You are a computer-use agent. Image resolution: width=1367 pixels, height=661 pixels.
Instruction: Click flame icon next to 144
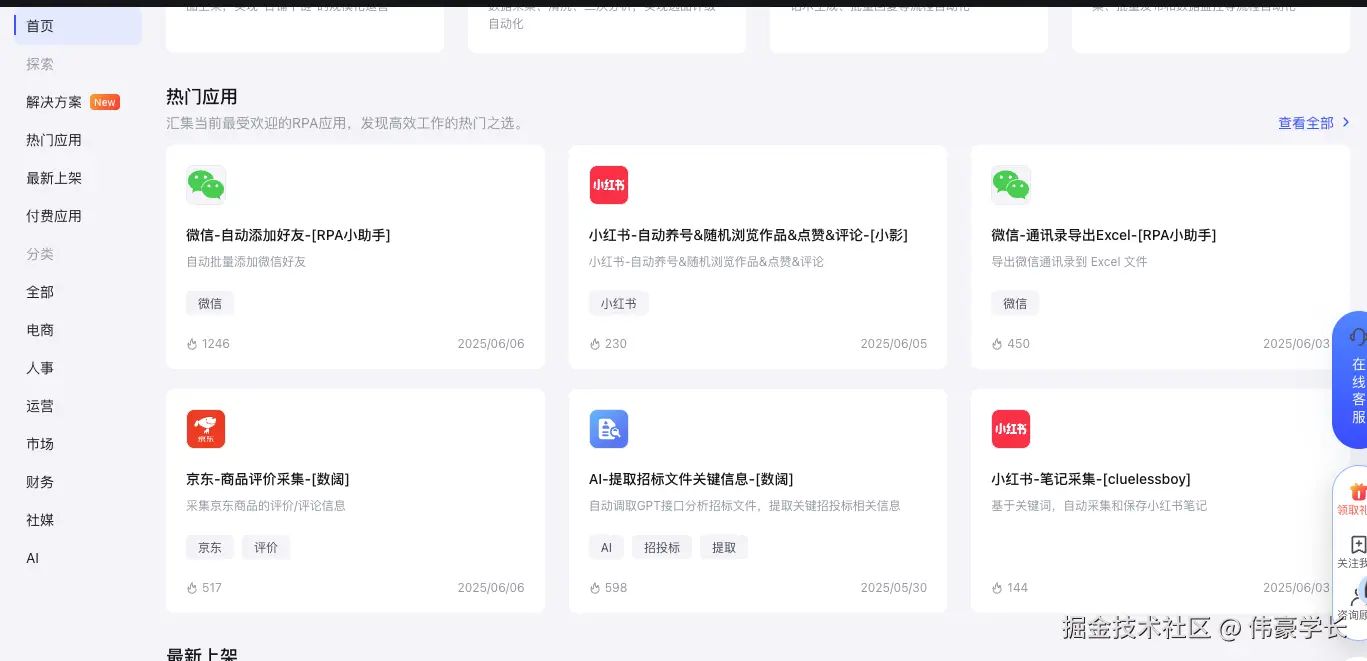coord(997,588)
